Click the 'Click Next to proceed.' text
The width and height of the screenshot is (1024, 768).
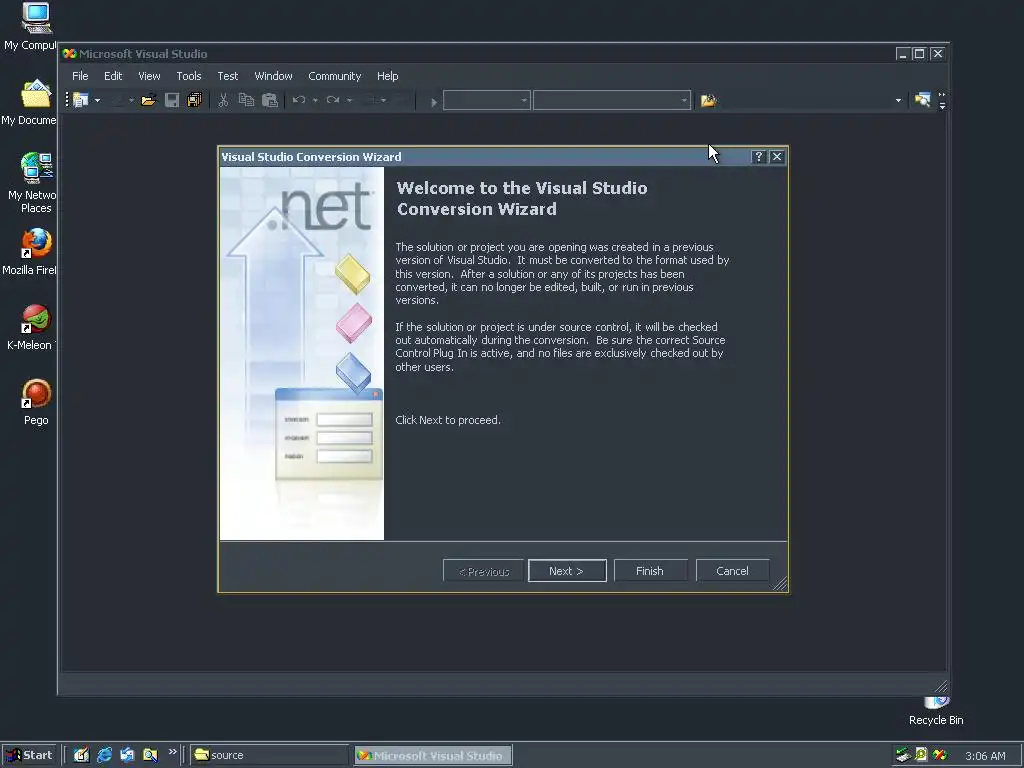pyautogui.click(x=448, y=420)
